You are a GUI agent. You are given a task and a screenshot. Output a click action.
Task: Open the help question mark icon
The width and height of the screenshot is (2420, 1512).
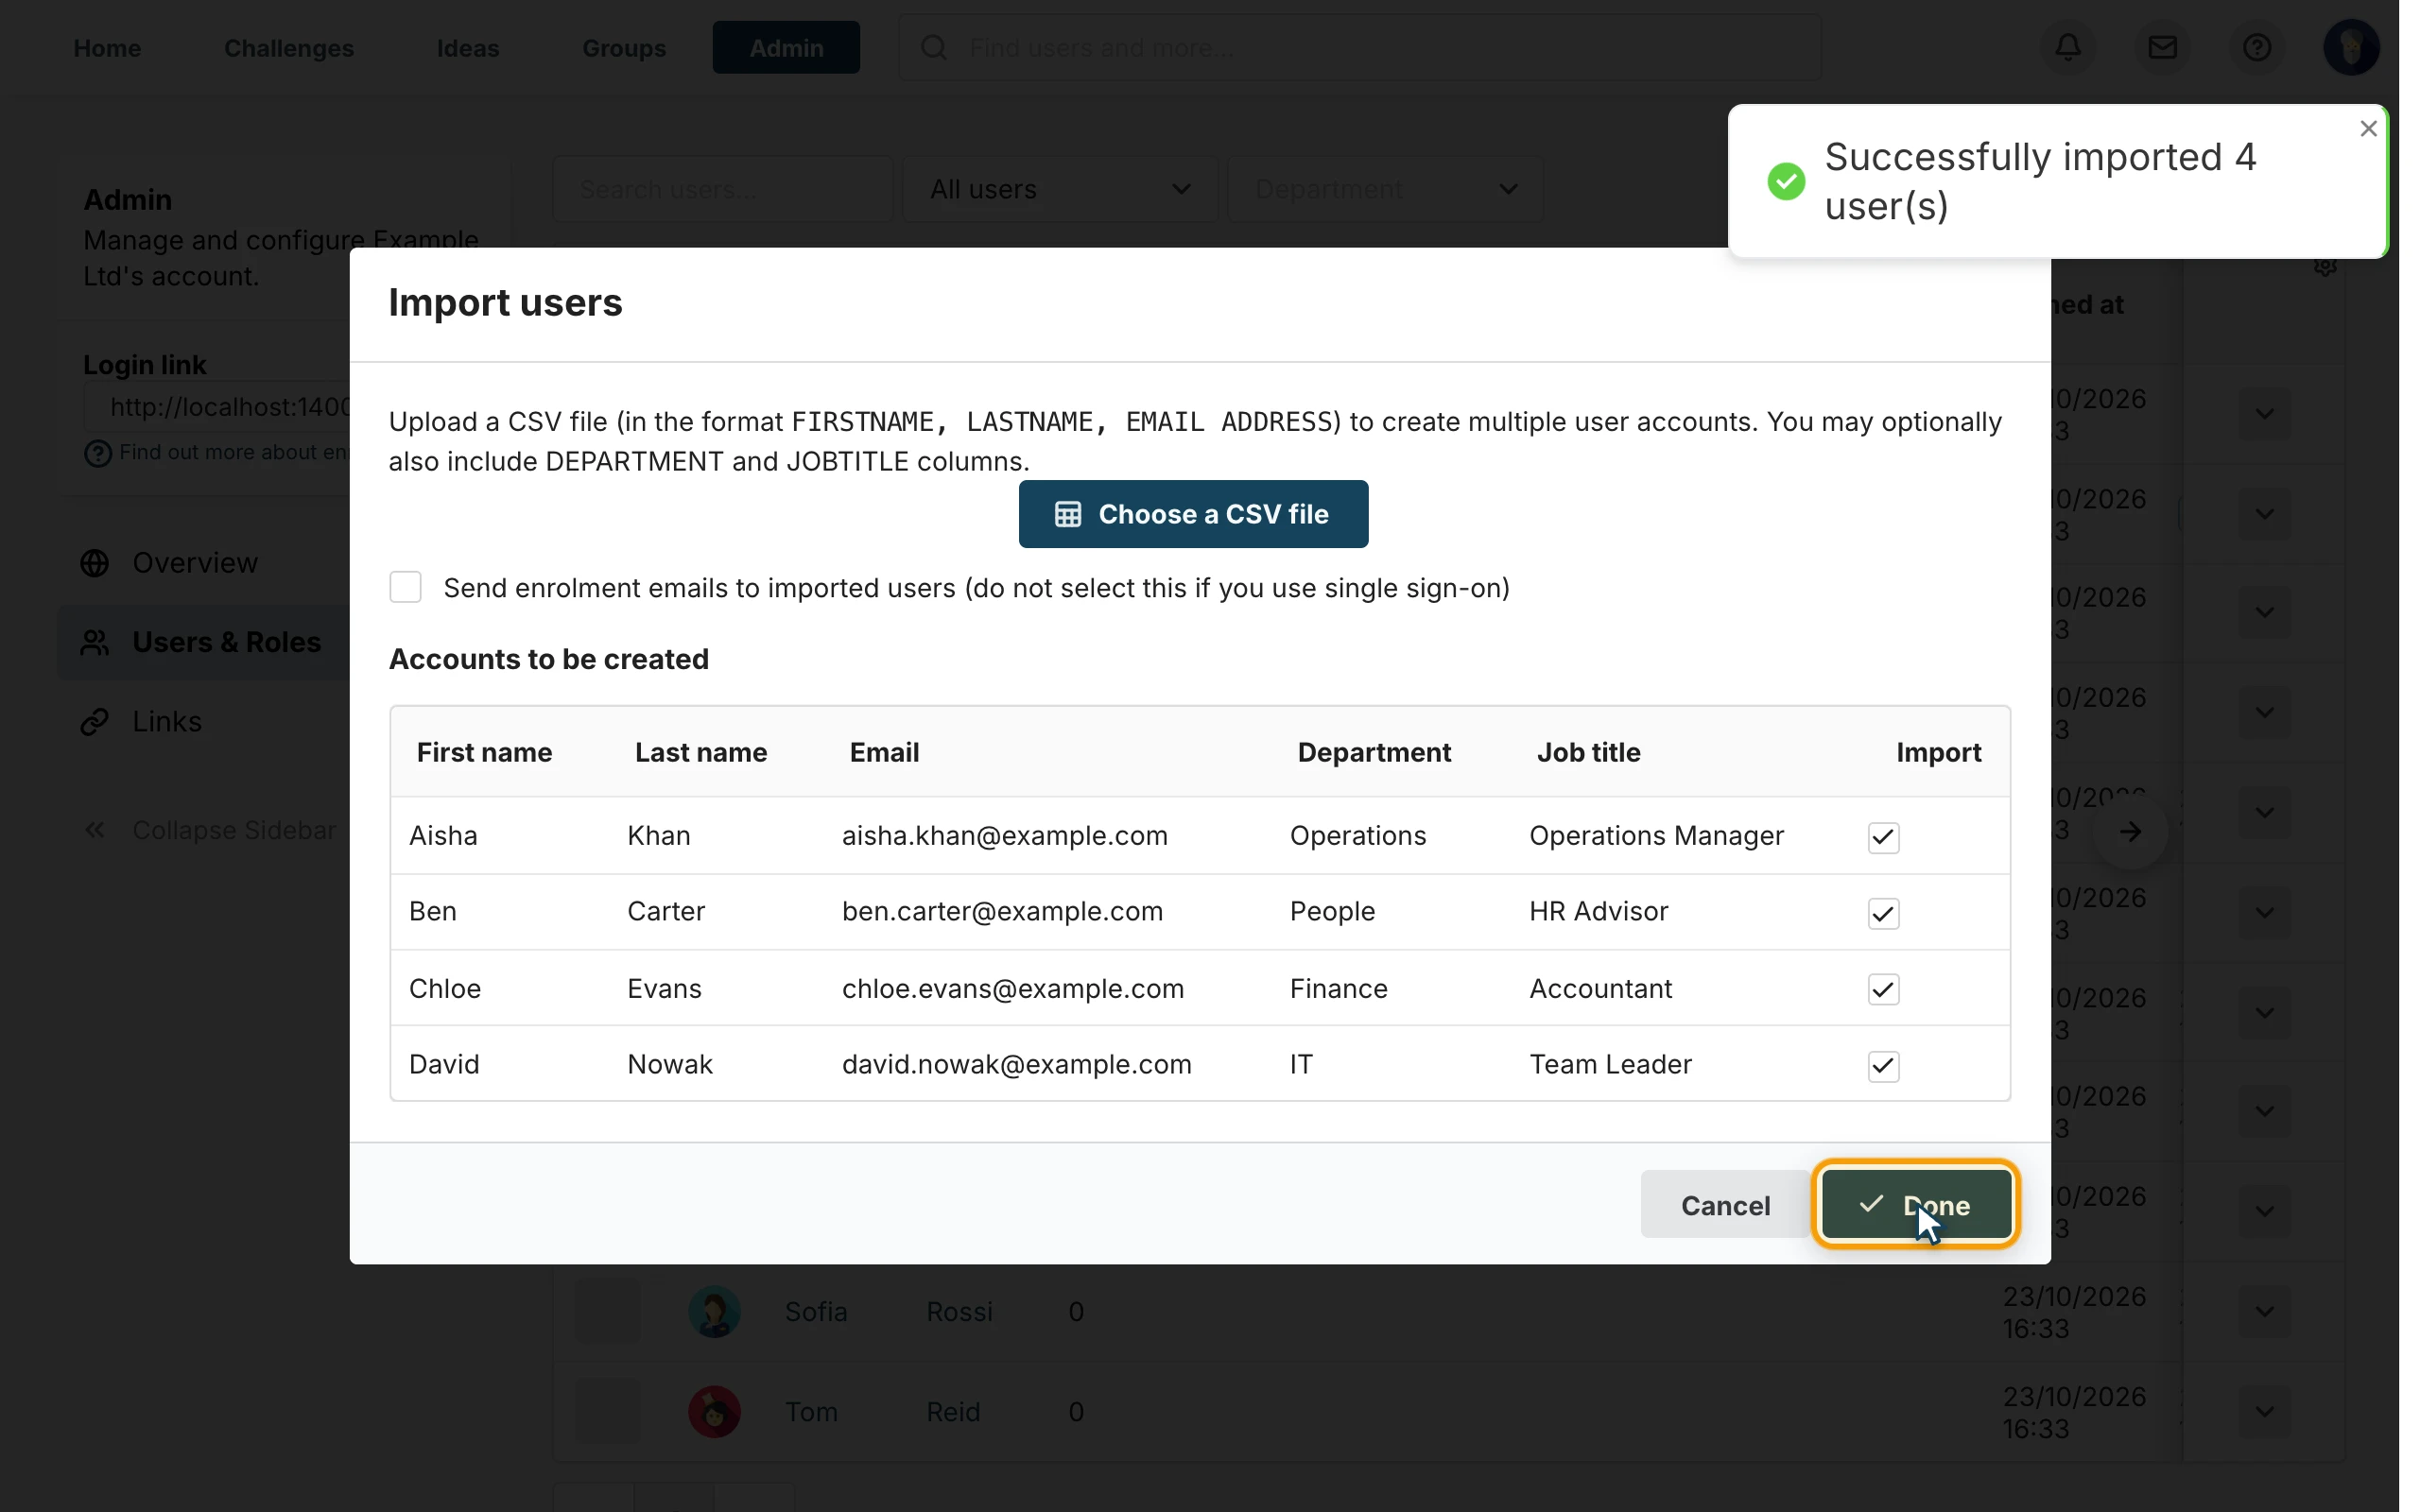click(x=2256, y=47)
